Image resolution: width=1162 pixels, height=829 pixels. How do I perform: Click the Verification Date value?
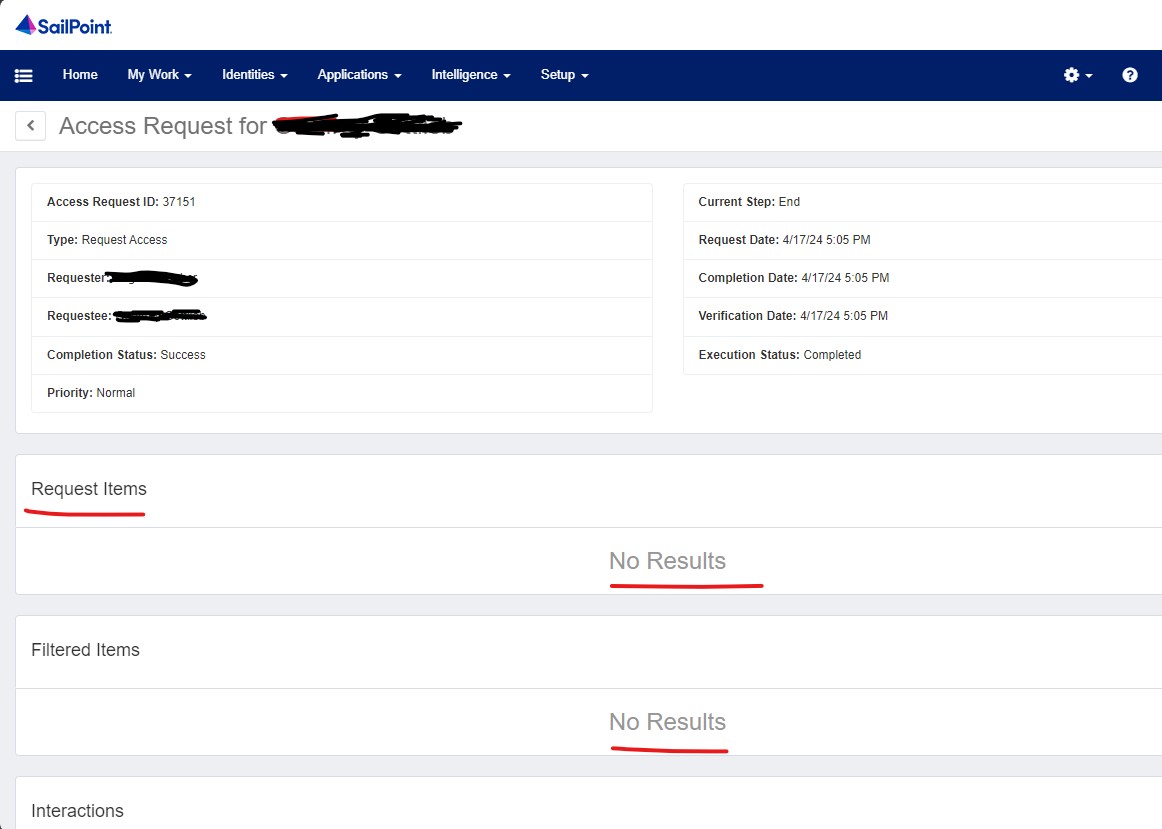click(843, 316)
